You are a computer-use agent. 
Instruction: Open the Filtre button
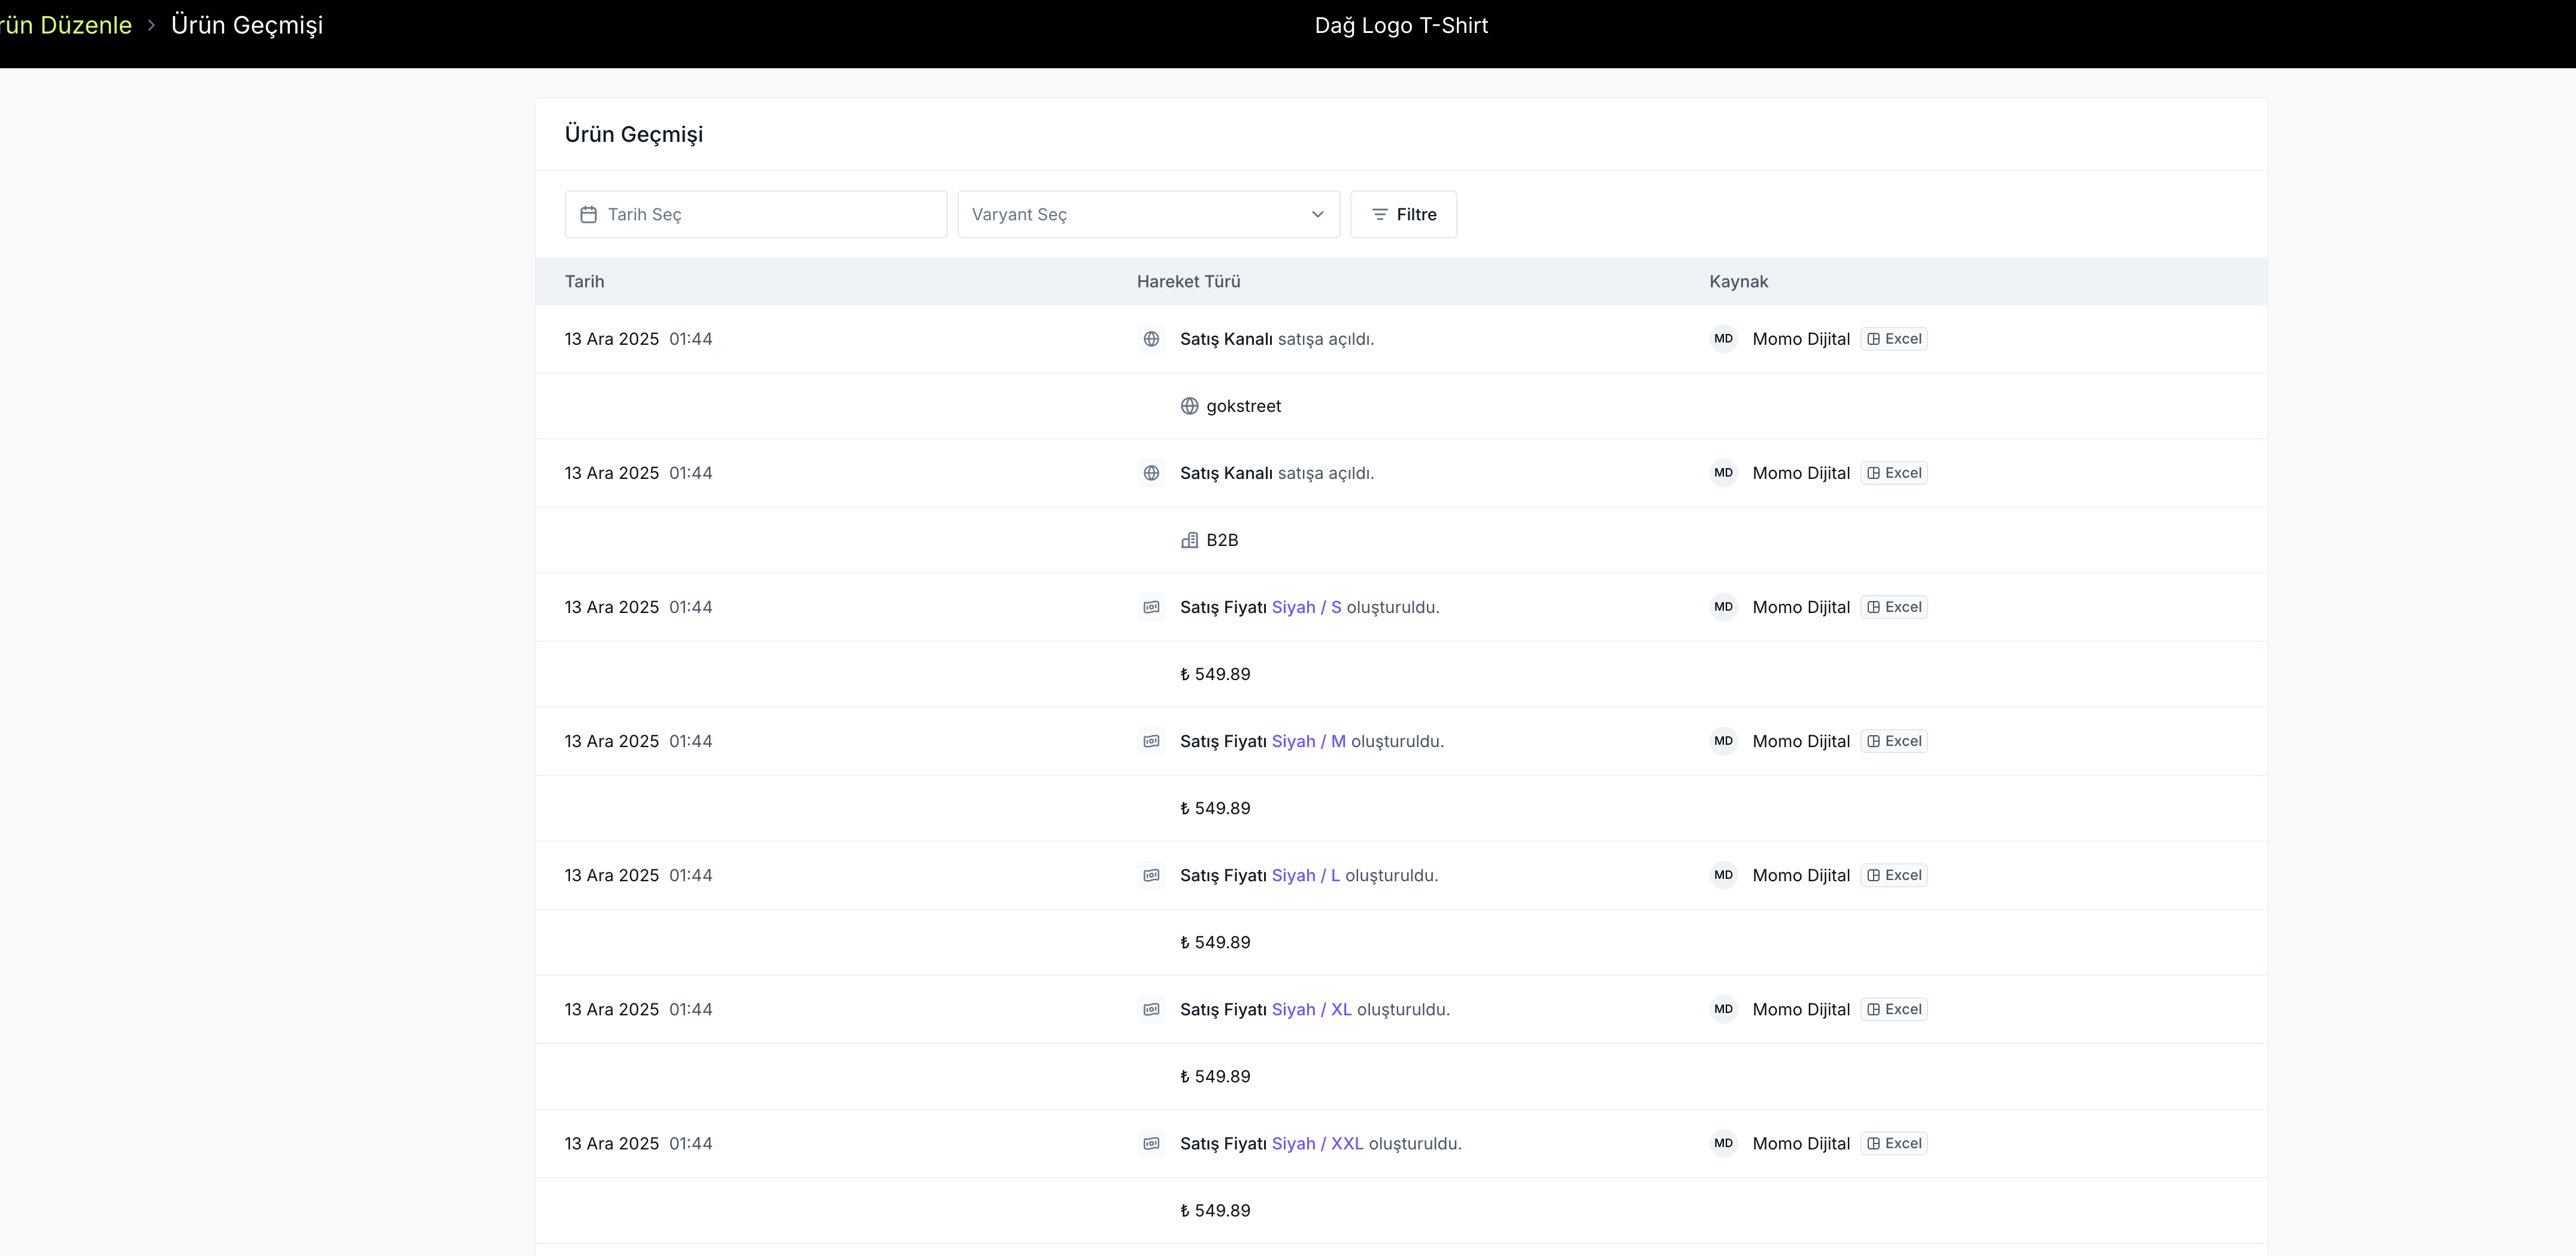click(x=1403, y=214)
